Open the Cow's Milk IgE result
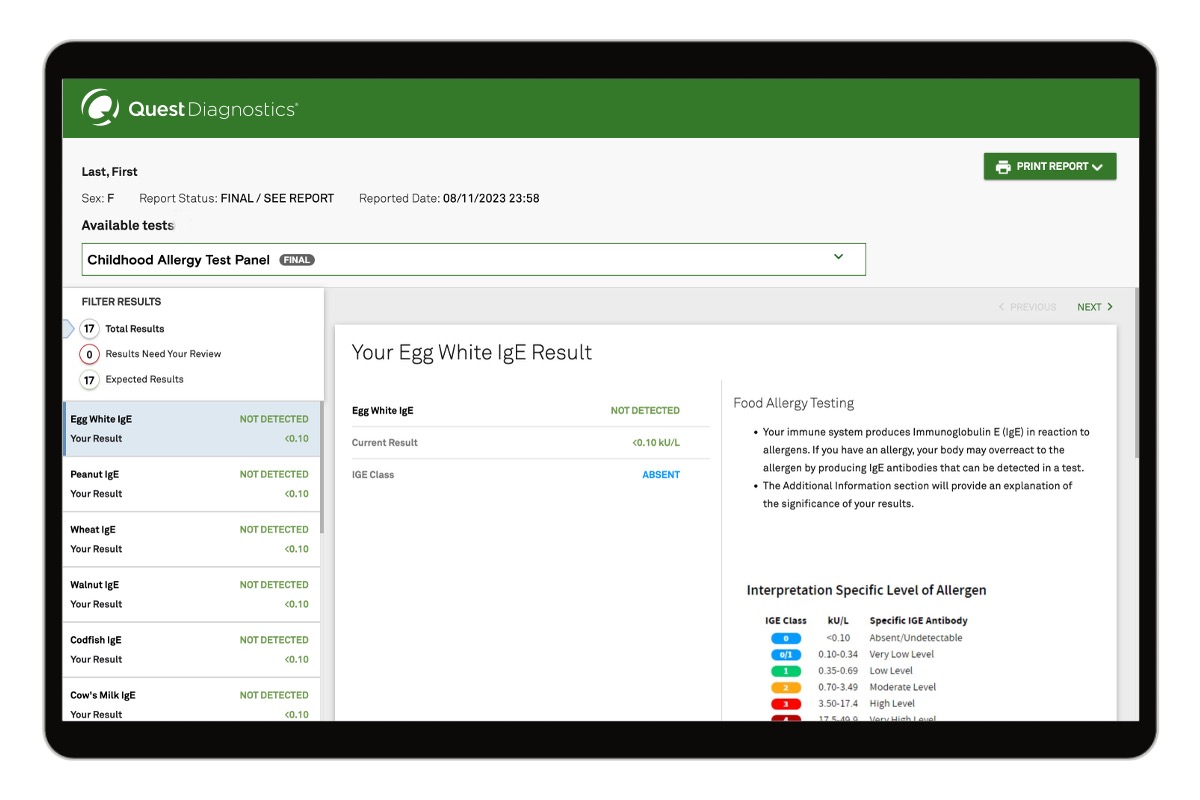 click(x=190, y=703)
